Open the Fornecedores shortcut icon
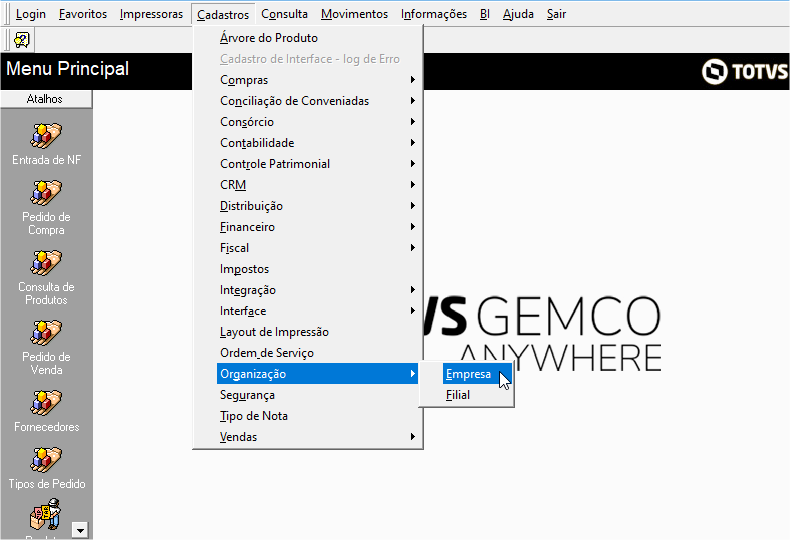The width and height of the screenshot is (790, 540). 46,403
